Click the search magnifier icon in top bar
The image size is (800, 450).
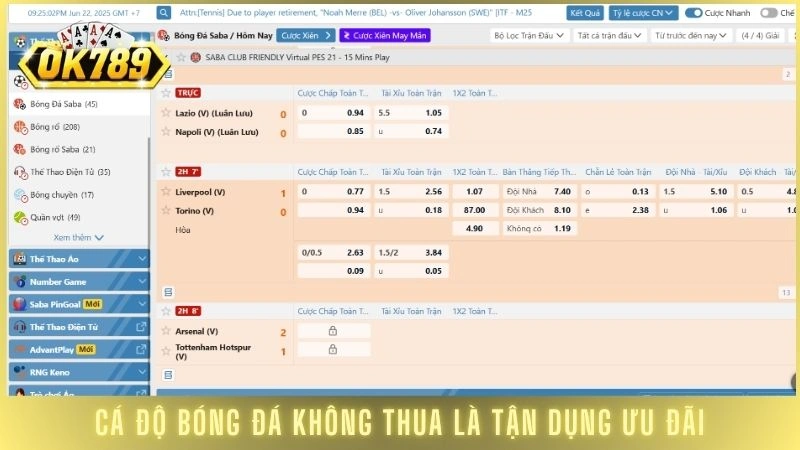(x=164, y=13)
